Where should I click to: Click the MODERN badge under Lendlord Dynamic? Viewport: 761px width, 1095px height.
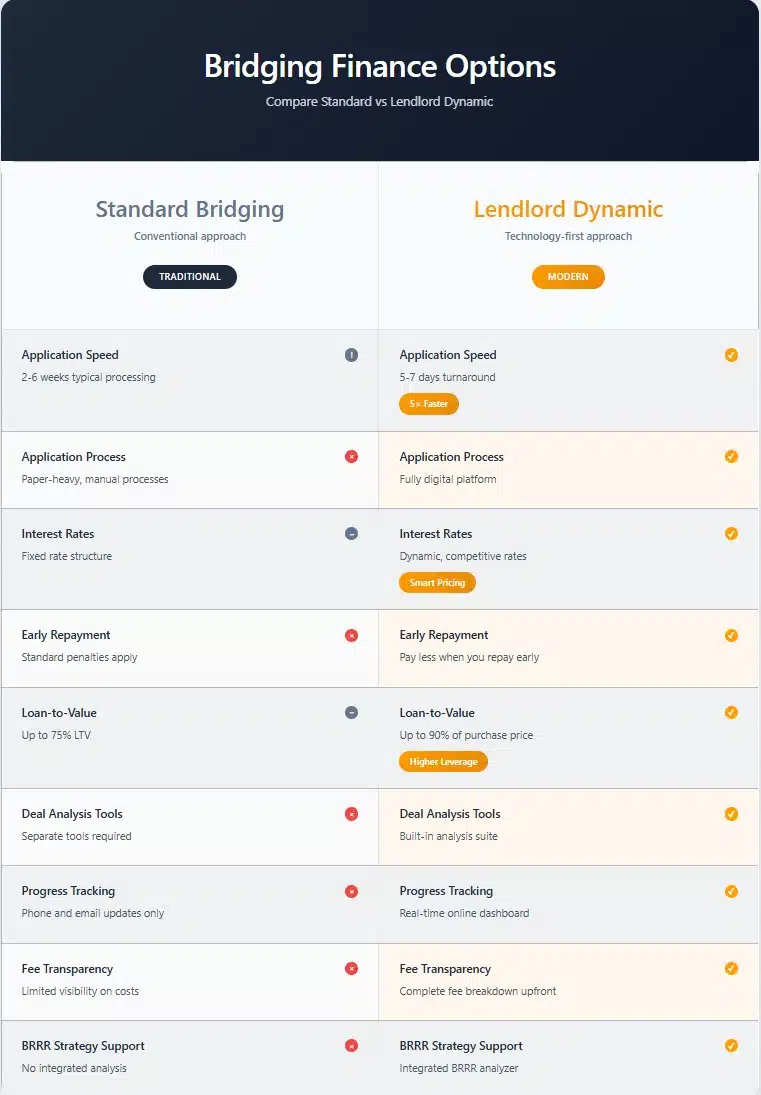pos(568,277)
